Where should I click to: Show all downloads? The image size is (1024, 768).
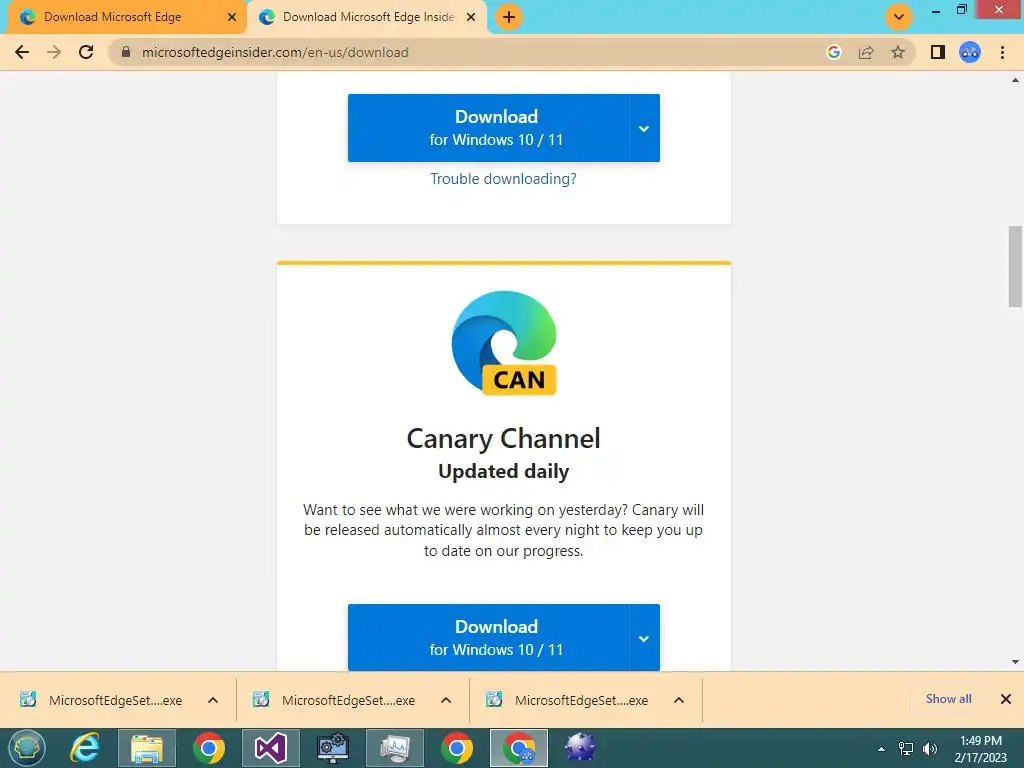948,699
